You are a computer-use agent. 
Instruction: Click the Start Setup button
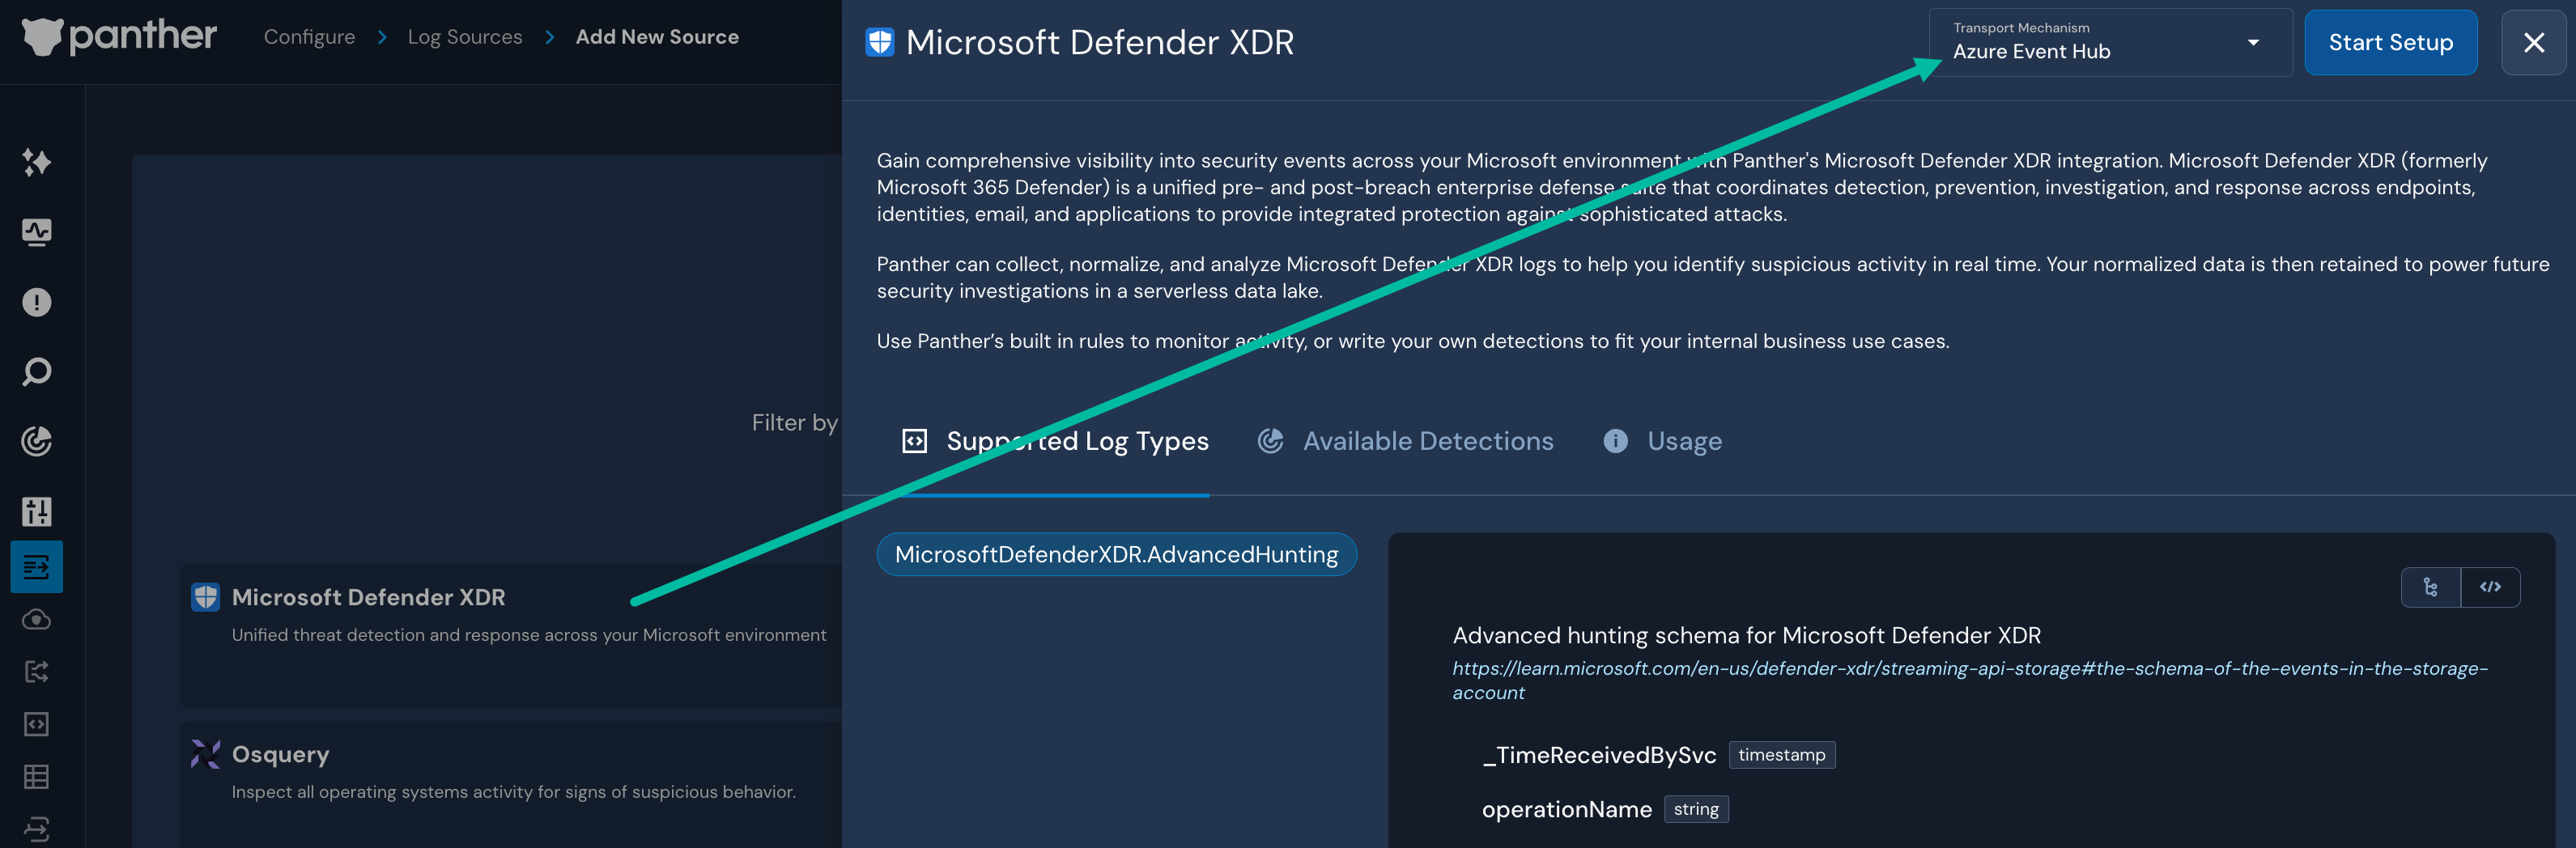click(2391, 42)
